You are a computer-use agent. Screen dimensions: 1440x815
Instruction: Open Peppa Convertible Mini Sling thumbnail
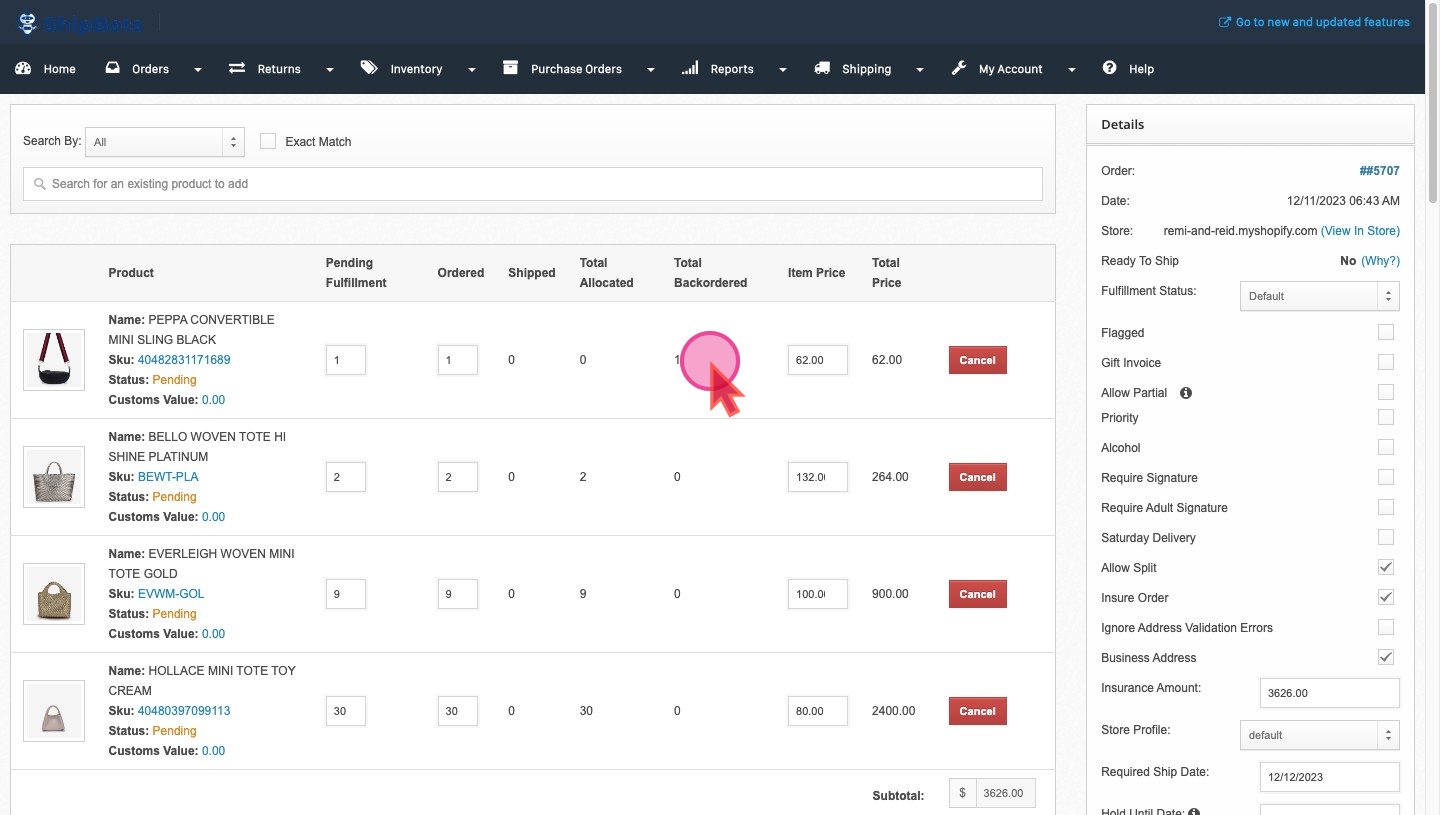pos(54,360)
